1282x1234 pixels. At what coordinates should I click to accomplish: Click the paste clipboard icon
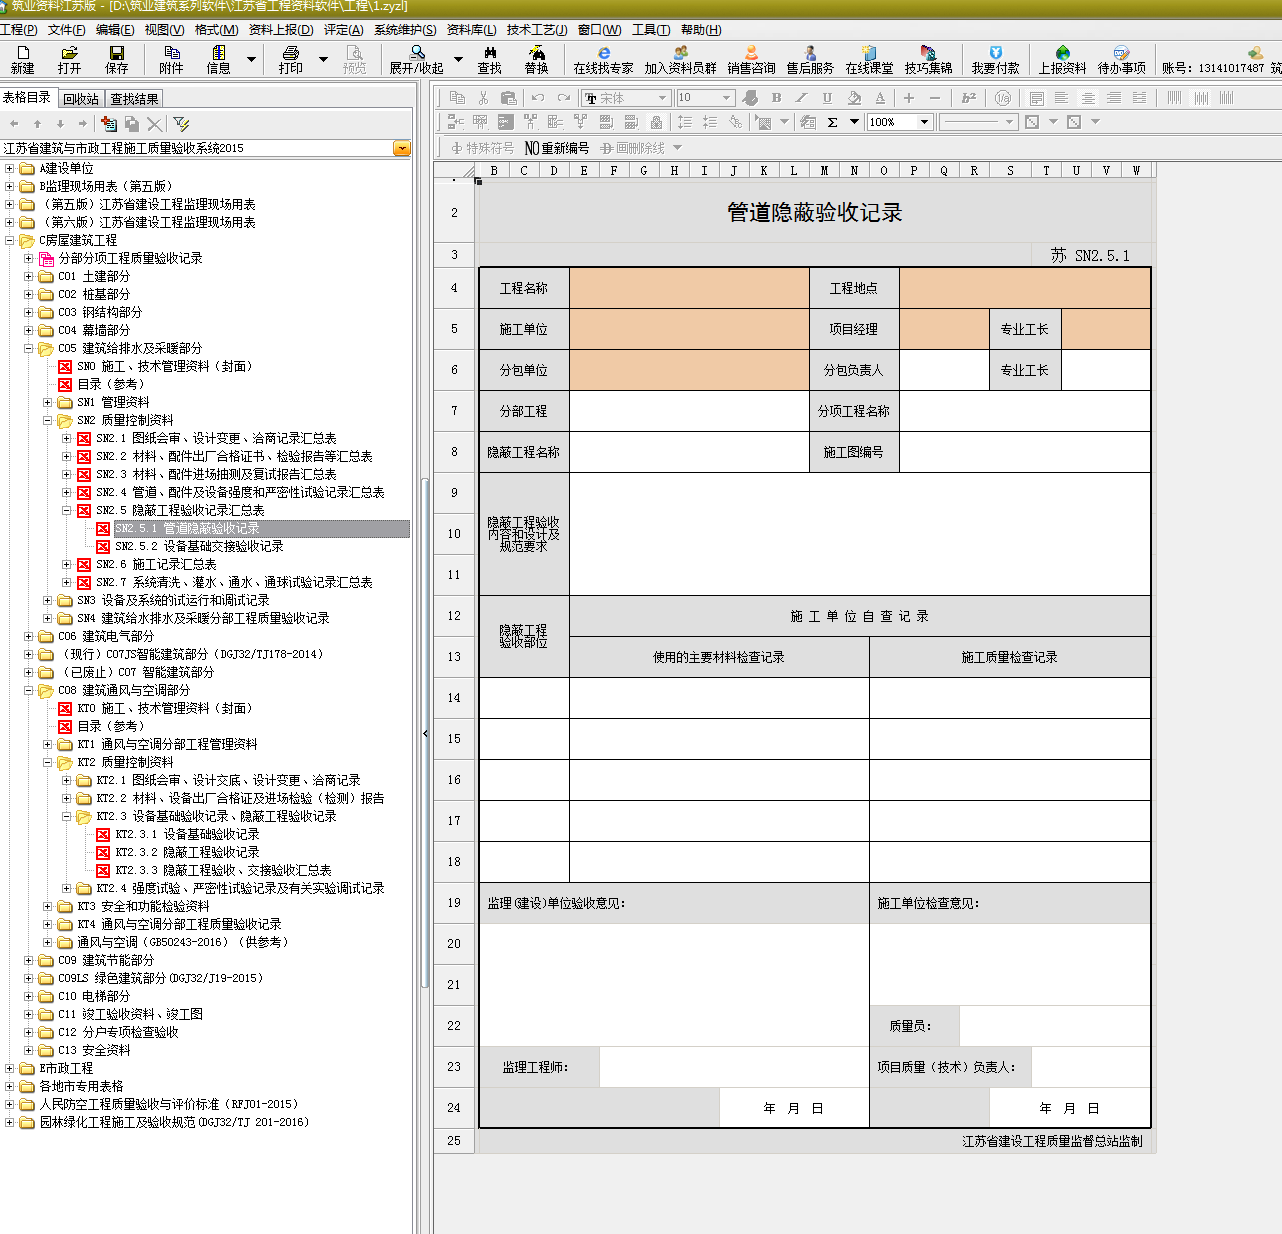click(508, 97)
